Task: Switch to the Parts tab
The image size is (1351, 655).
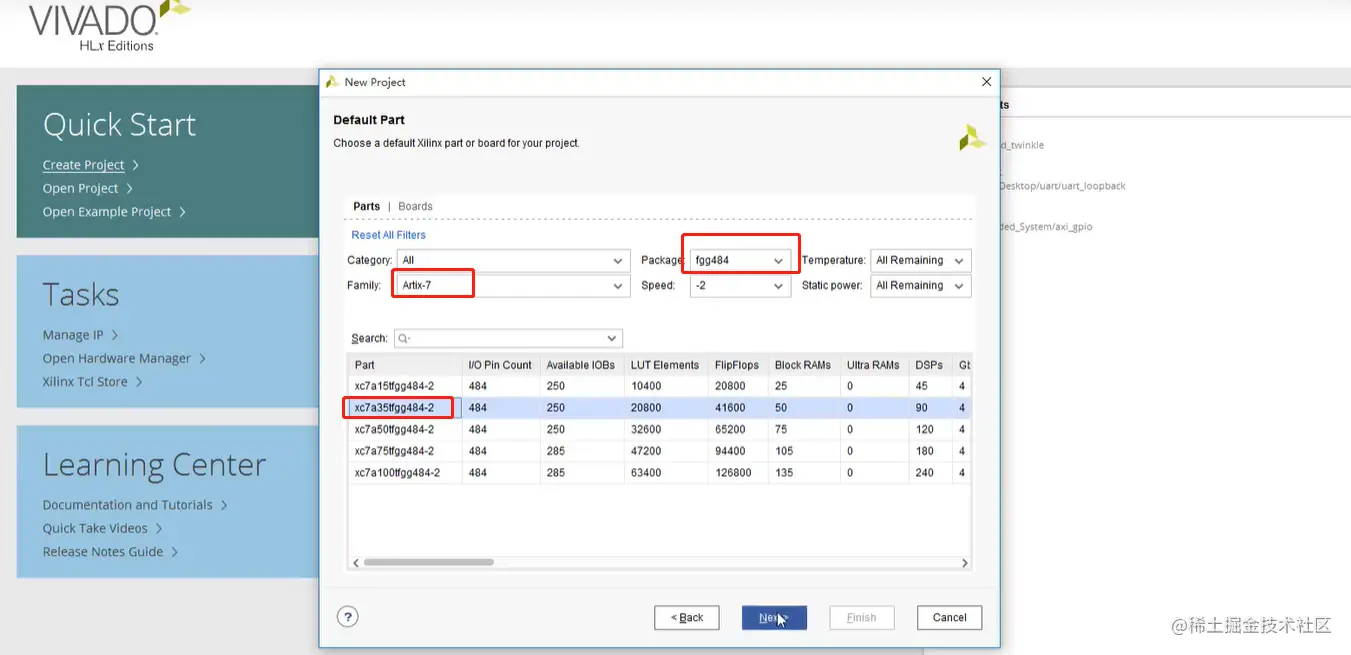Action: pos(366,206)
